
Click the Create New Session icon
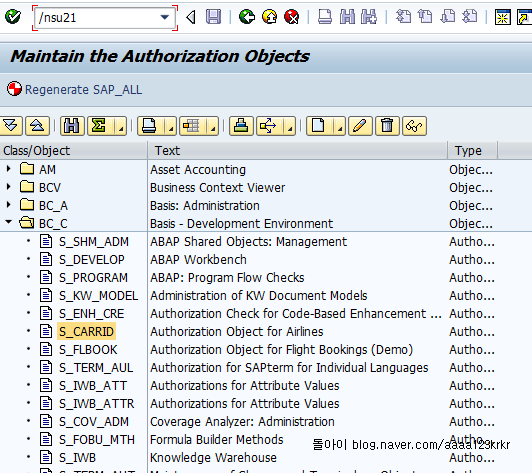[x=502, y=17]
